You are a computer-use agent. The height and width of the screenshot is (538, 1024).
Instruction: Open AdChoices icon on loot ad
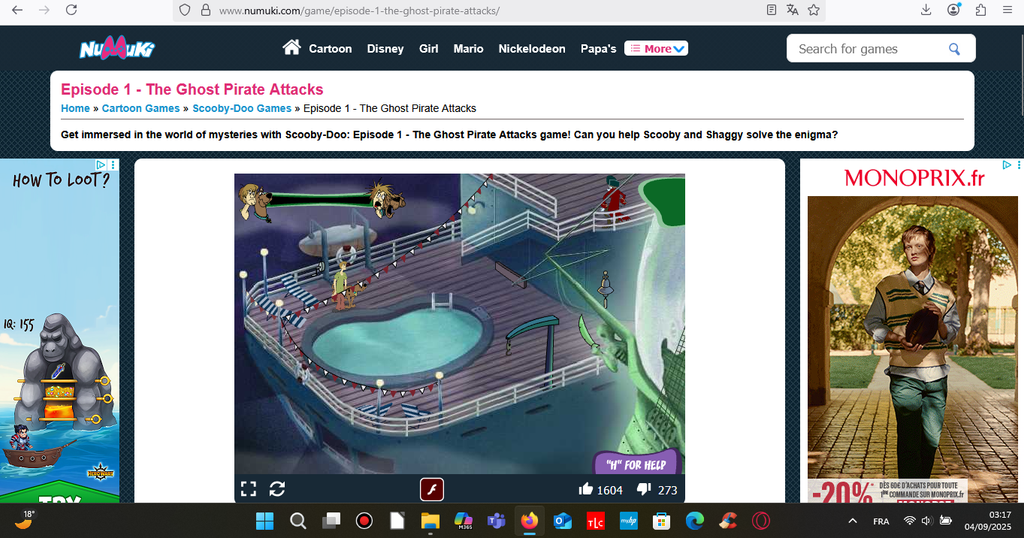click(x=100, y=165)
